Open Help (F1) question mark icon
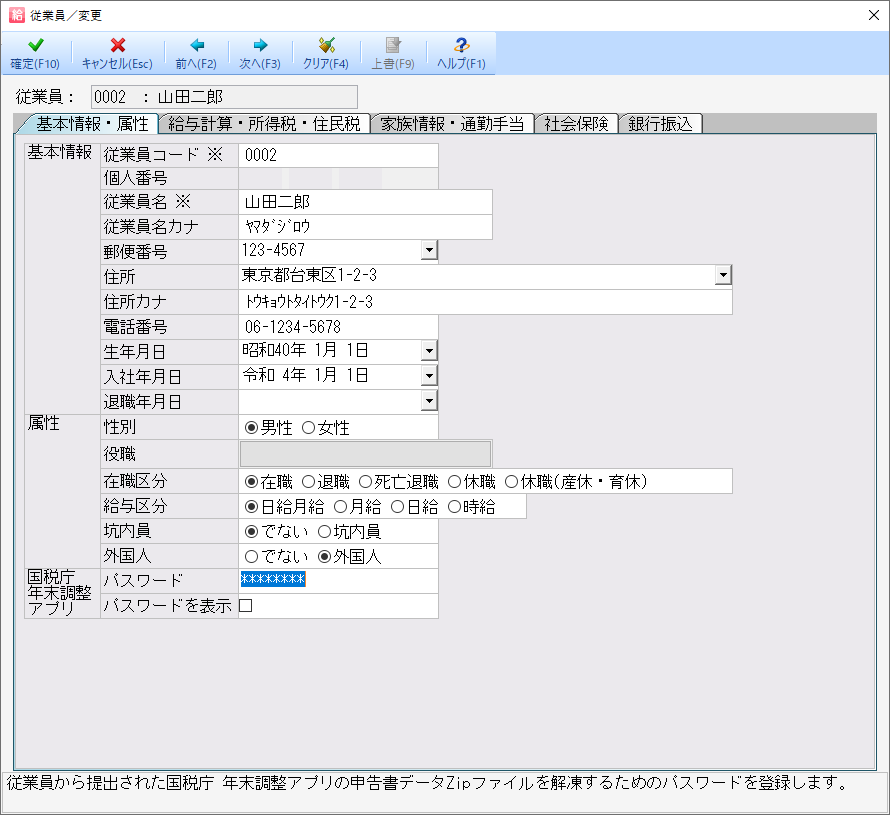Screen dimensions: 890x815 [x=461, y=46]
